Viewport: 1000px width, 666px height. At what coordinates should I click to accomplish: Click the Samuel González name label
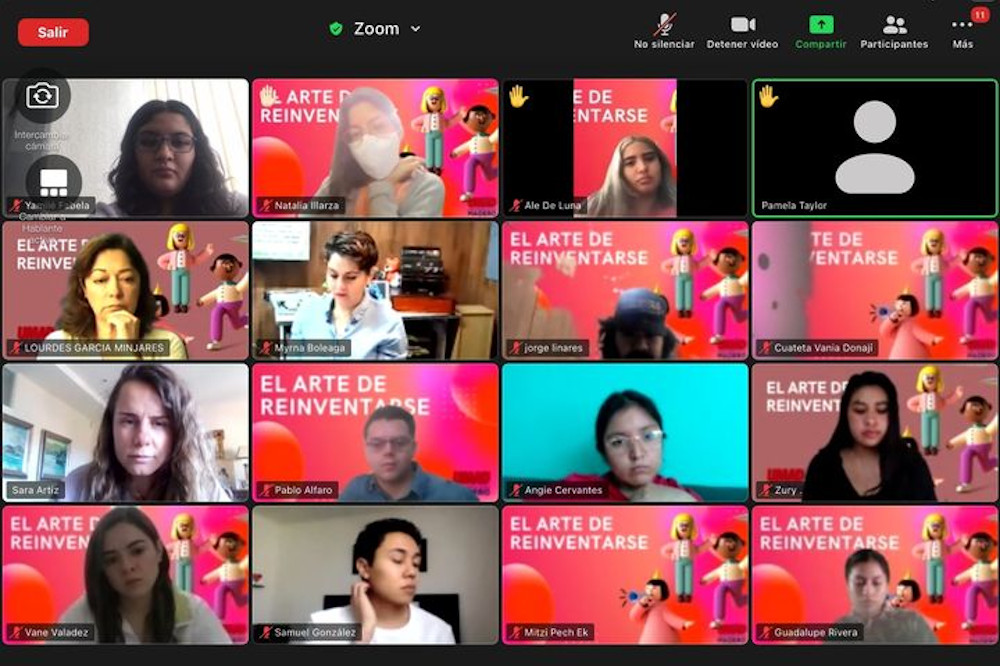(315, 632)
